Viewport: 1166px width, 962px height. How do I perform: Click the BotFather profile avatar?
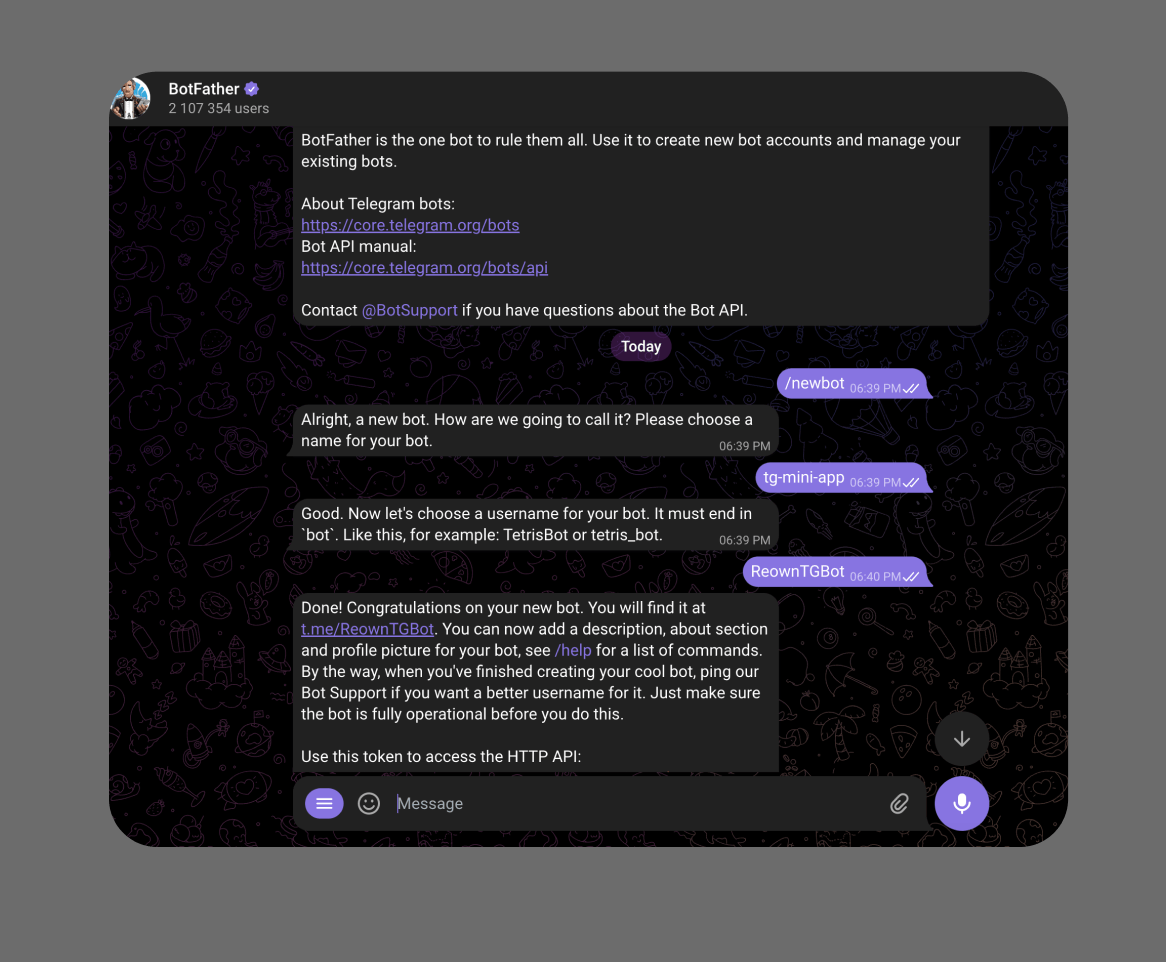point(131,98)
